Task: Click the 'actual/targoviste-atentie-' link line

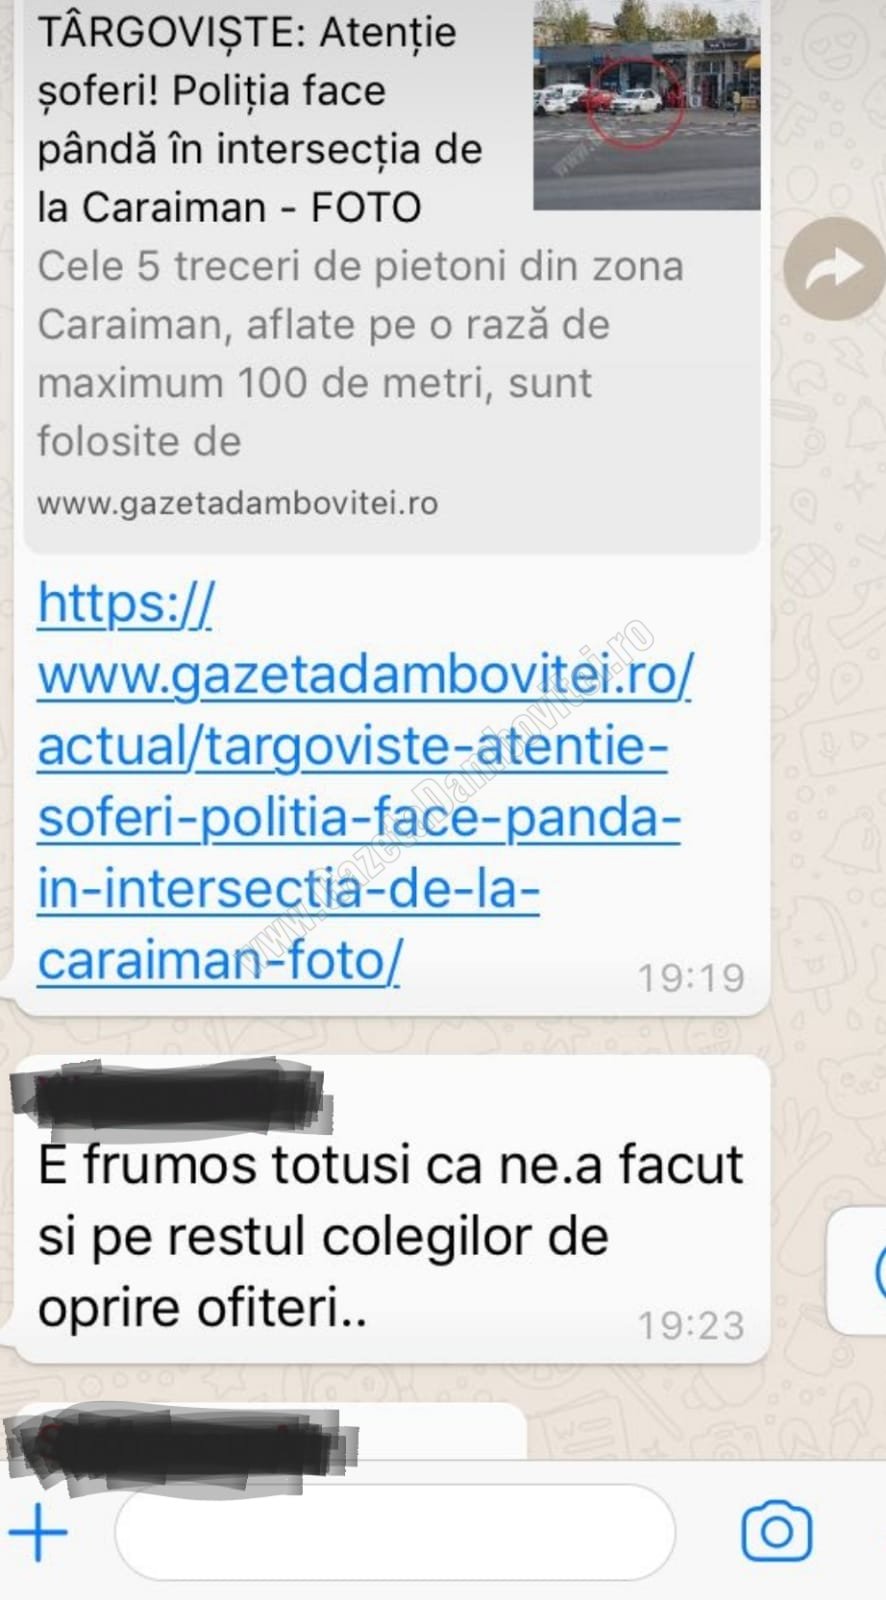Action: 352,747
